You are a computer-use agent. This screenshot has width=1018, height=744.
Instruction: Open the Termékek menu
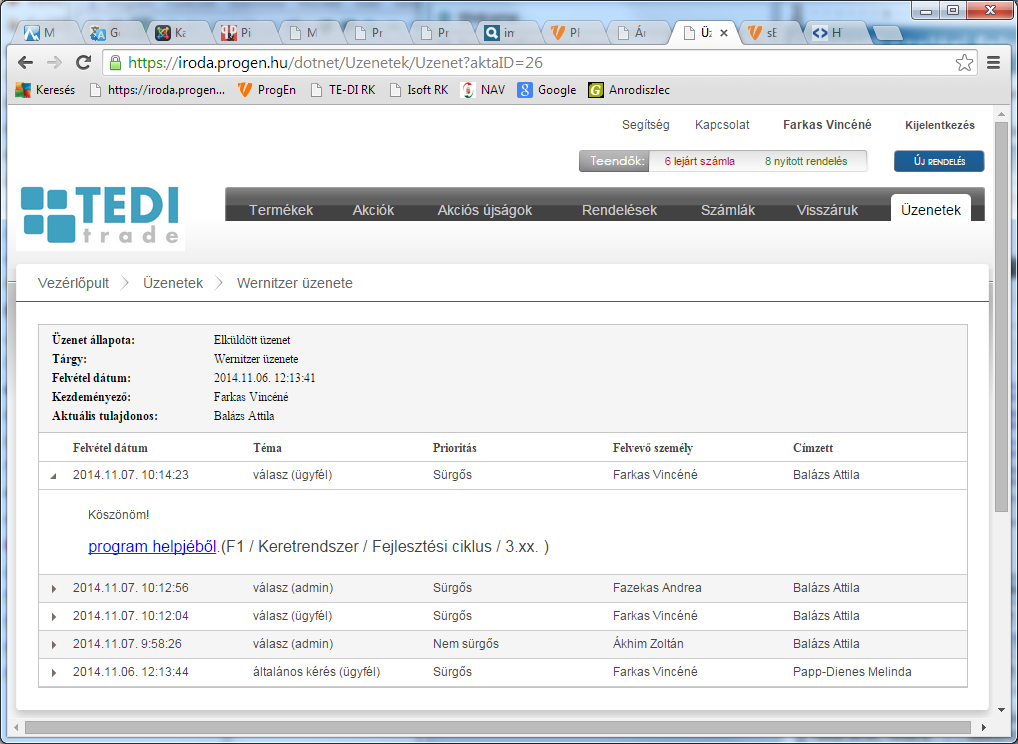pyautogui.click(x=281, y=210)
